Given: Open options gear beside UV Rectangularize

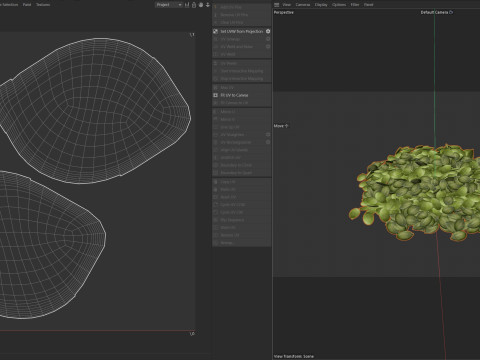Looking at the screenshot, I should point(268,142).
